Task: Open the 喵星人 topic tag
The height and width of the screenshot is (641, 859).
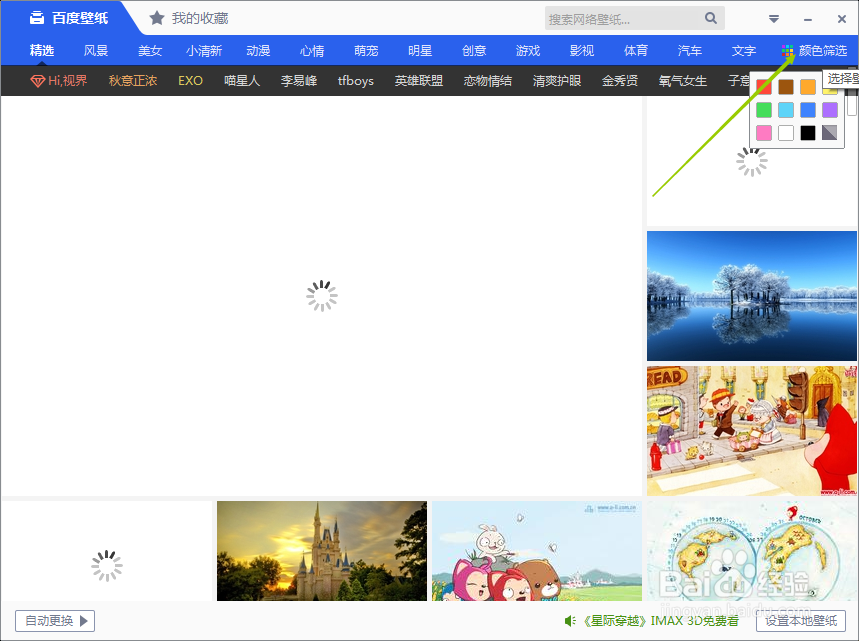Action: (242, 81)
